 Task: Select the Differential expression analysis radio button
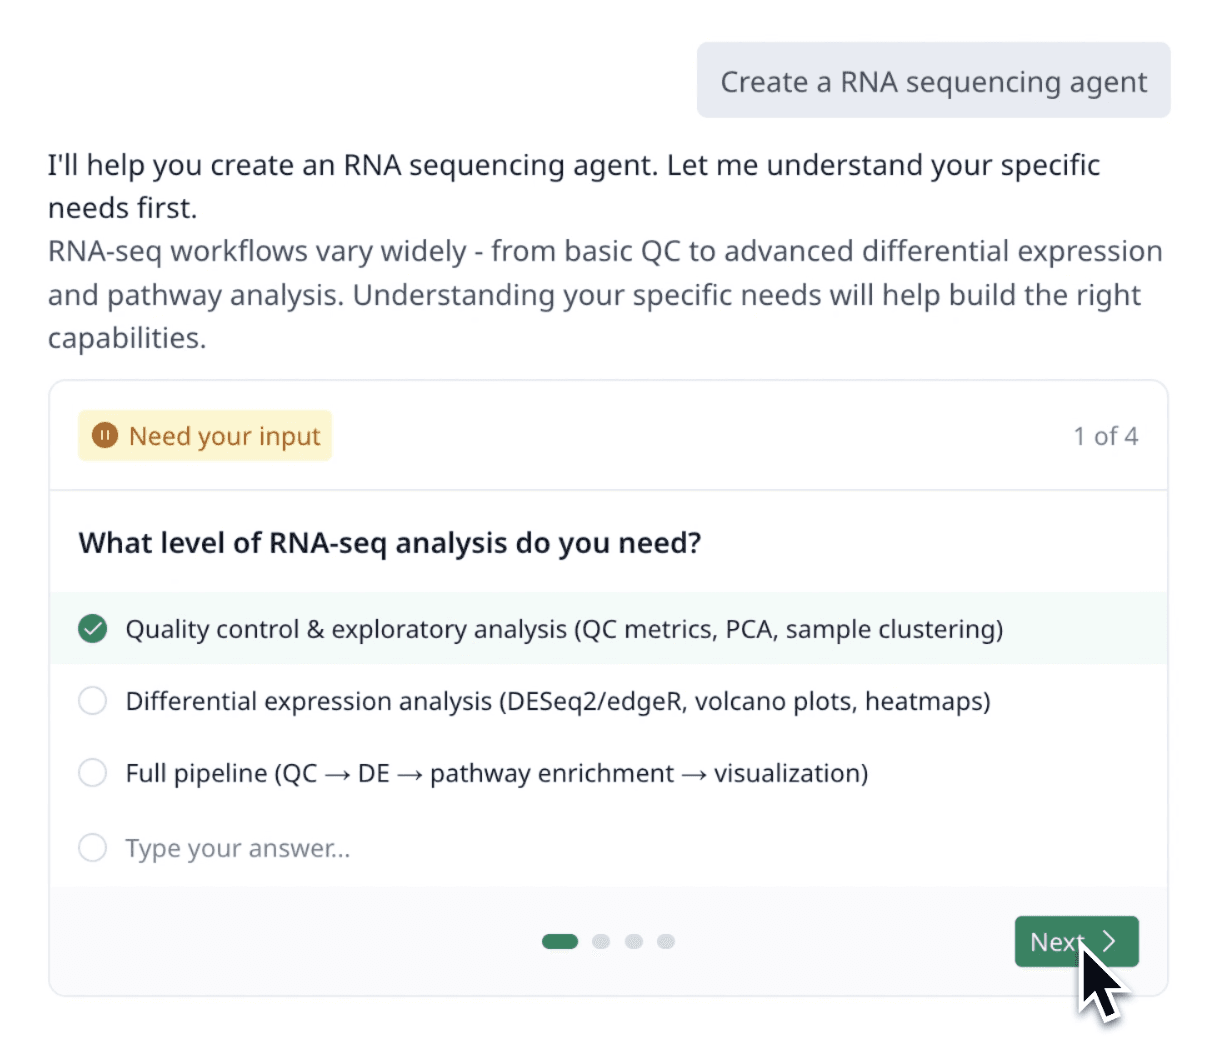pos(93,701)
